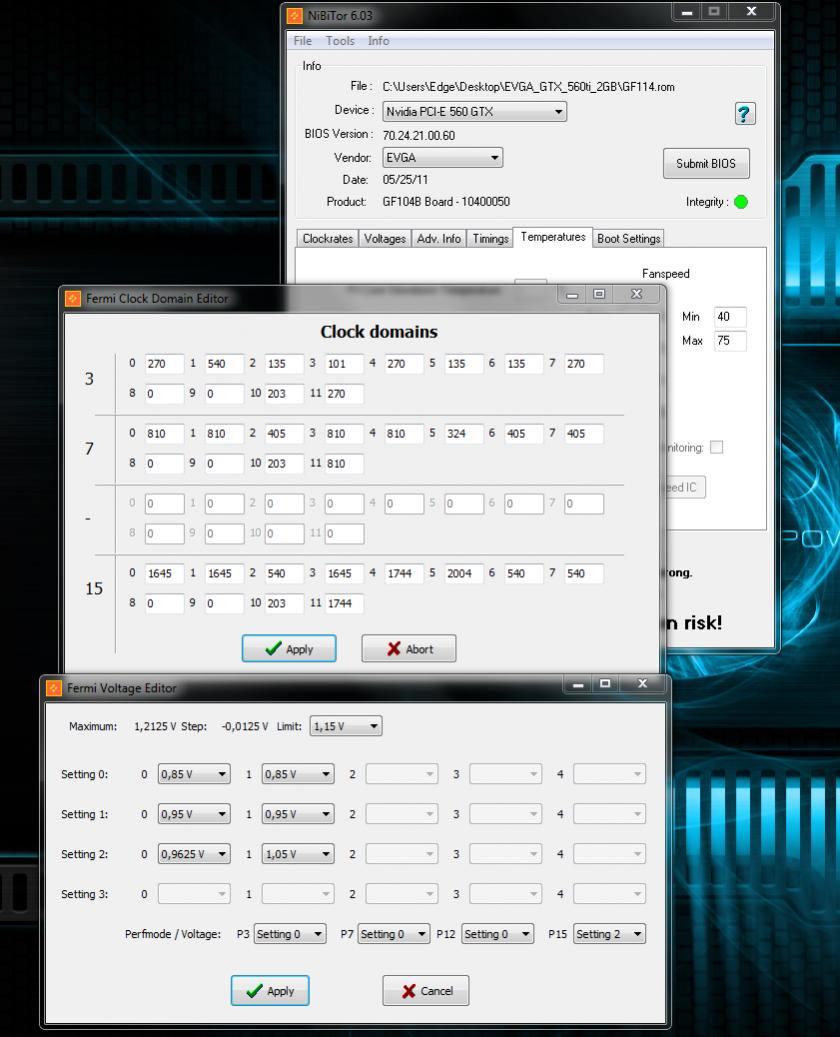Click domain 3 field 11 showing 270
Image resolution: width=840 pixels, height=1037 pixels.
pyautogui.click(x=344, y=394)
